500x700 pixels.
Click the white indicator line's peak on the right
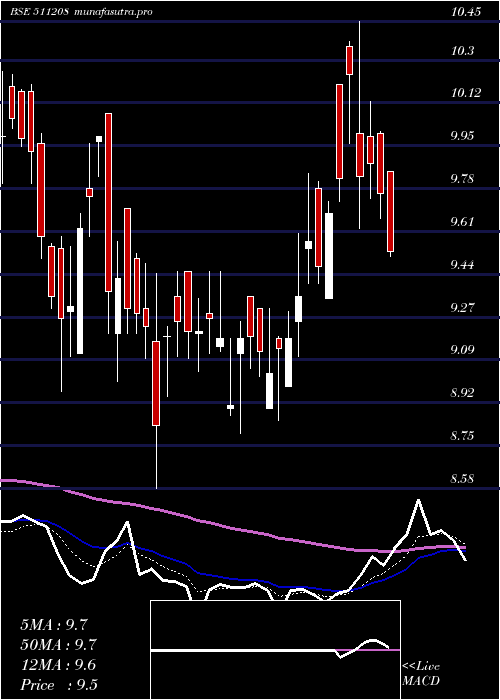pos(418,501)
